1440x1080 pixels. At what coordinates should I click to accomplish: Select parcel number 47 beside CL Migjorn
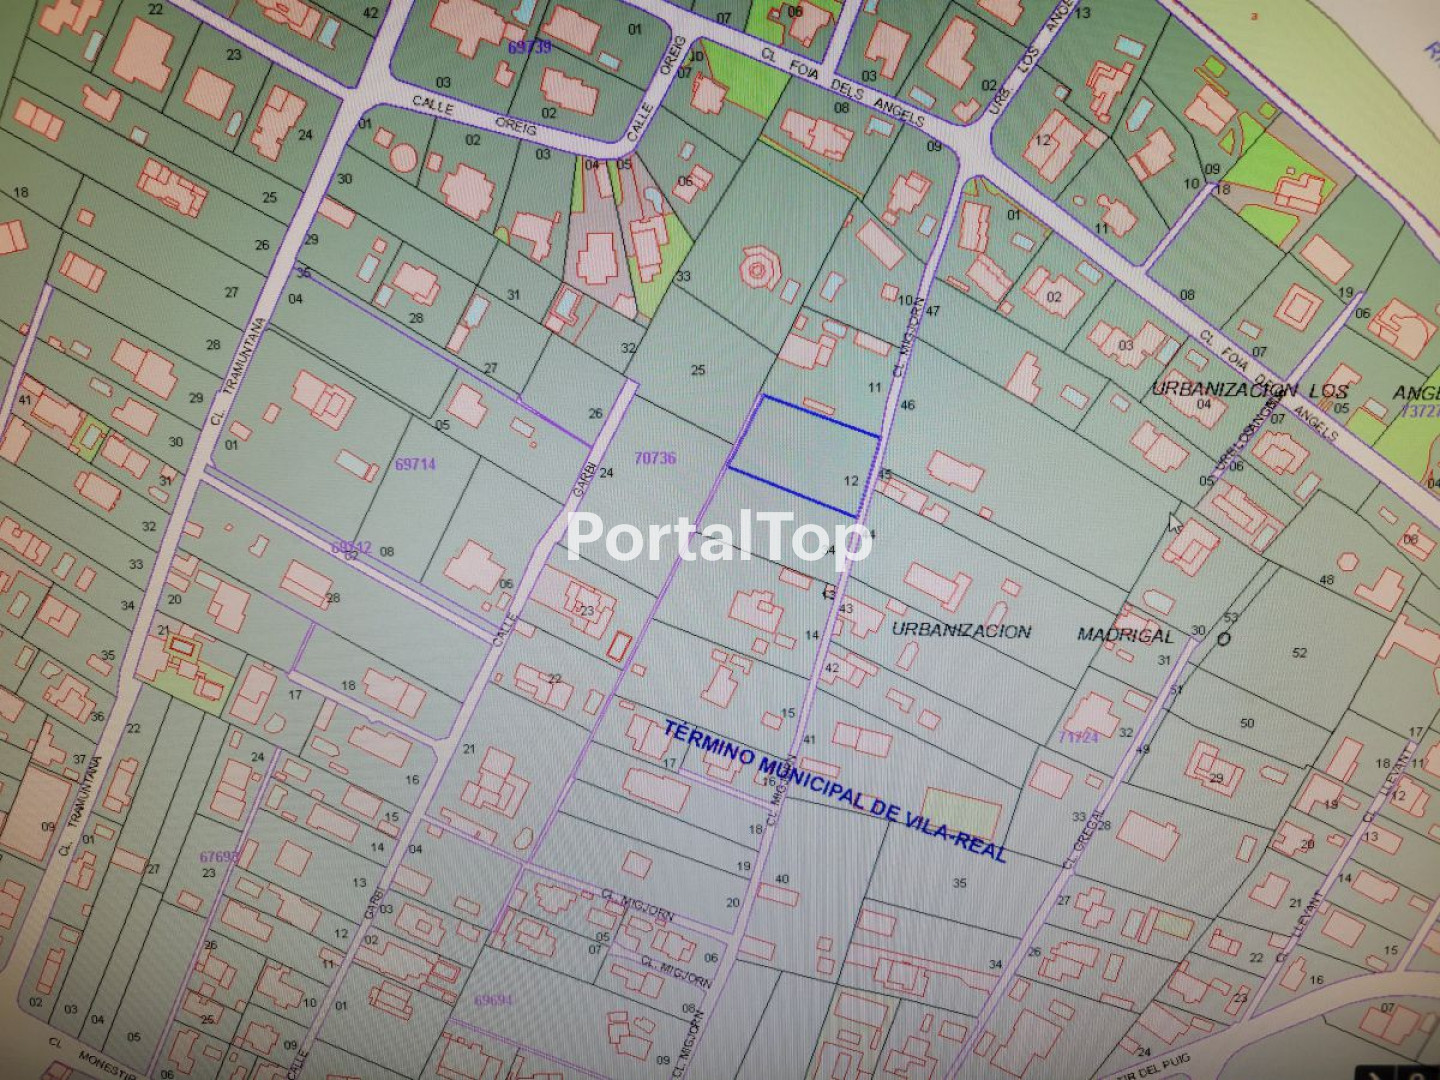(933, 311)
